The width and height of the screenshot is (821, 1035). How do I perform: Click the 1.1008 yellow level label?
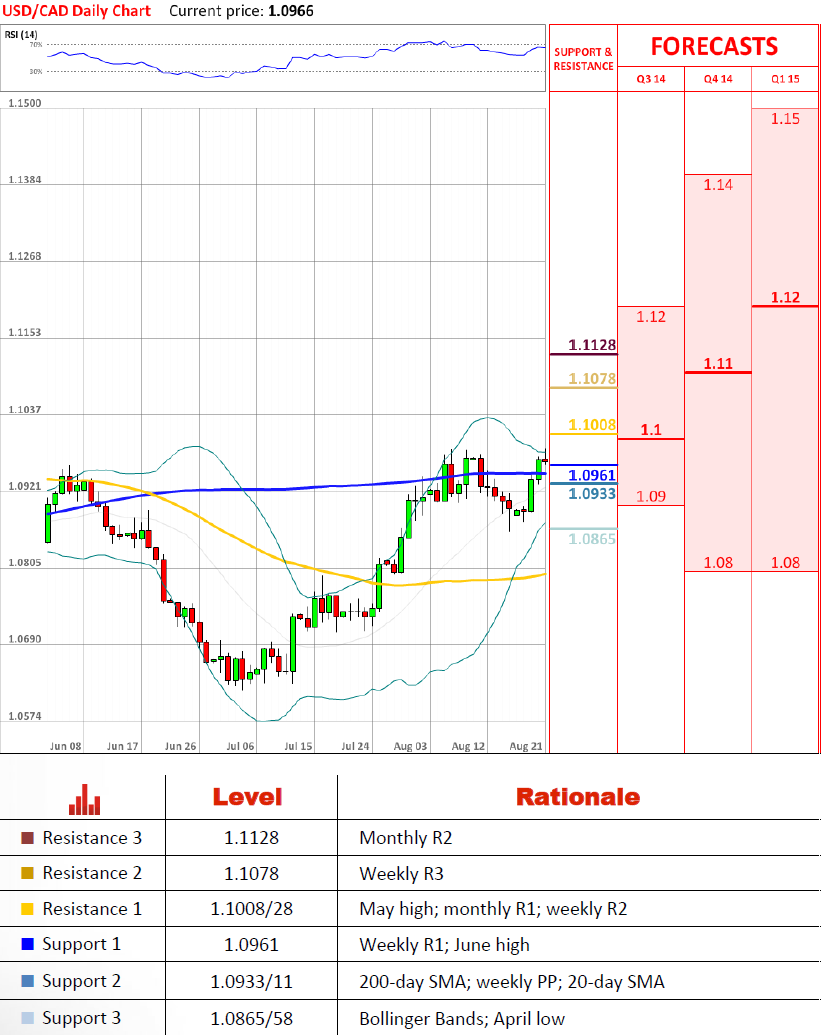(592, 424)
